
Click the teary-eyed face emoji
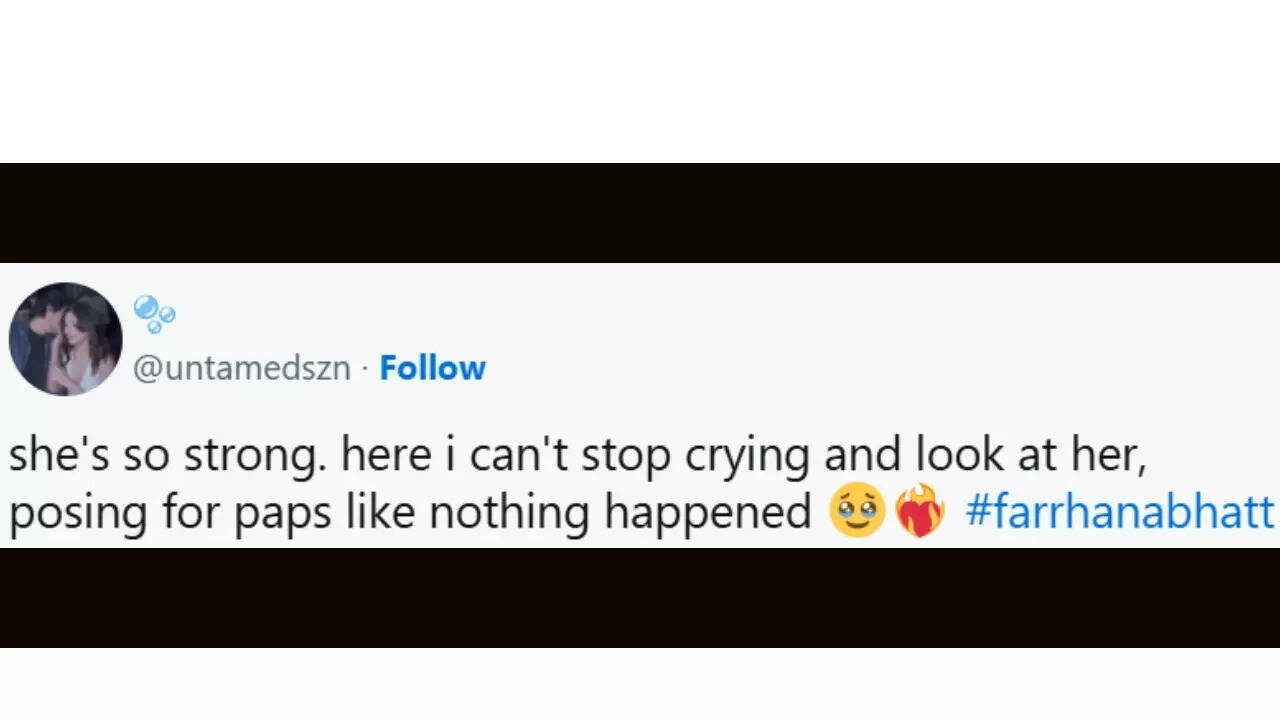(857, 513)
